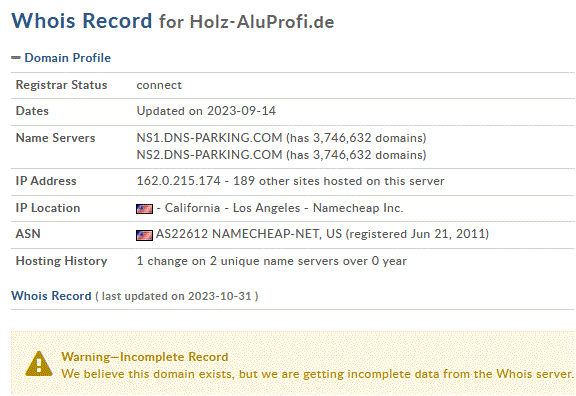The width and height of the screenshot is (576, 396).
Task: Click the Registrar Status label
Action: click(x=61, y=85)
